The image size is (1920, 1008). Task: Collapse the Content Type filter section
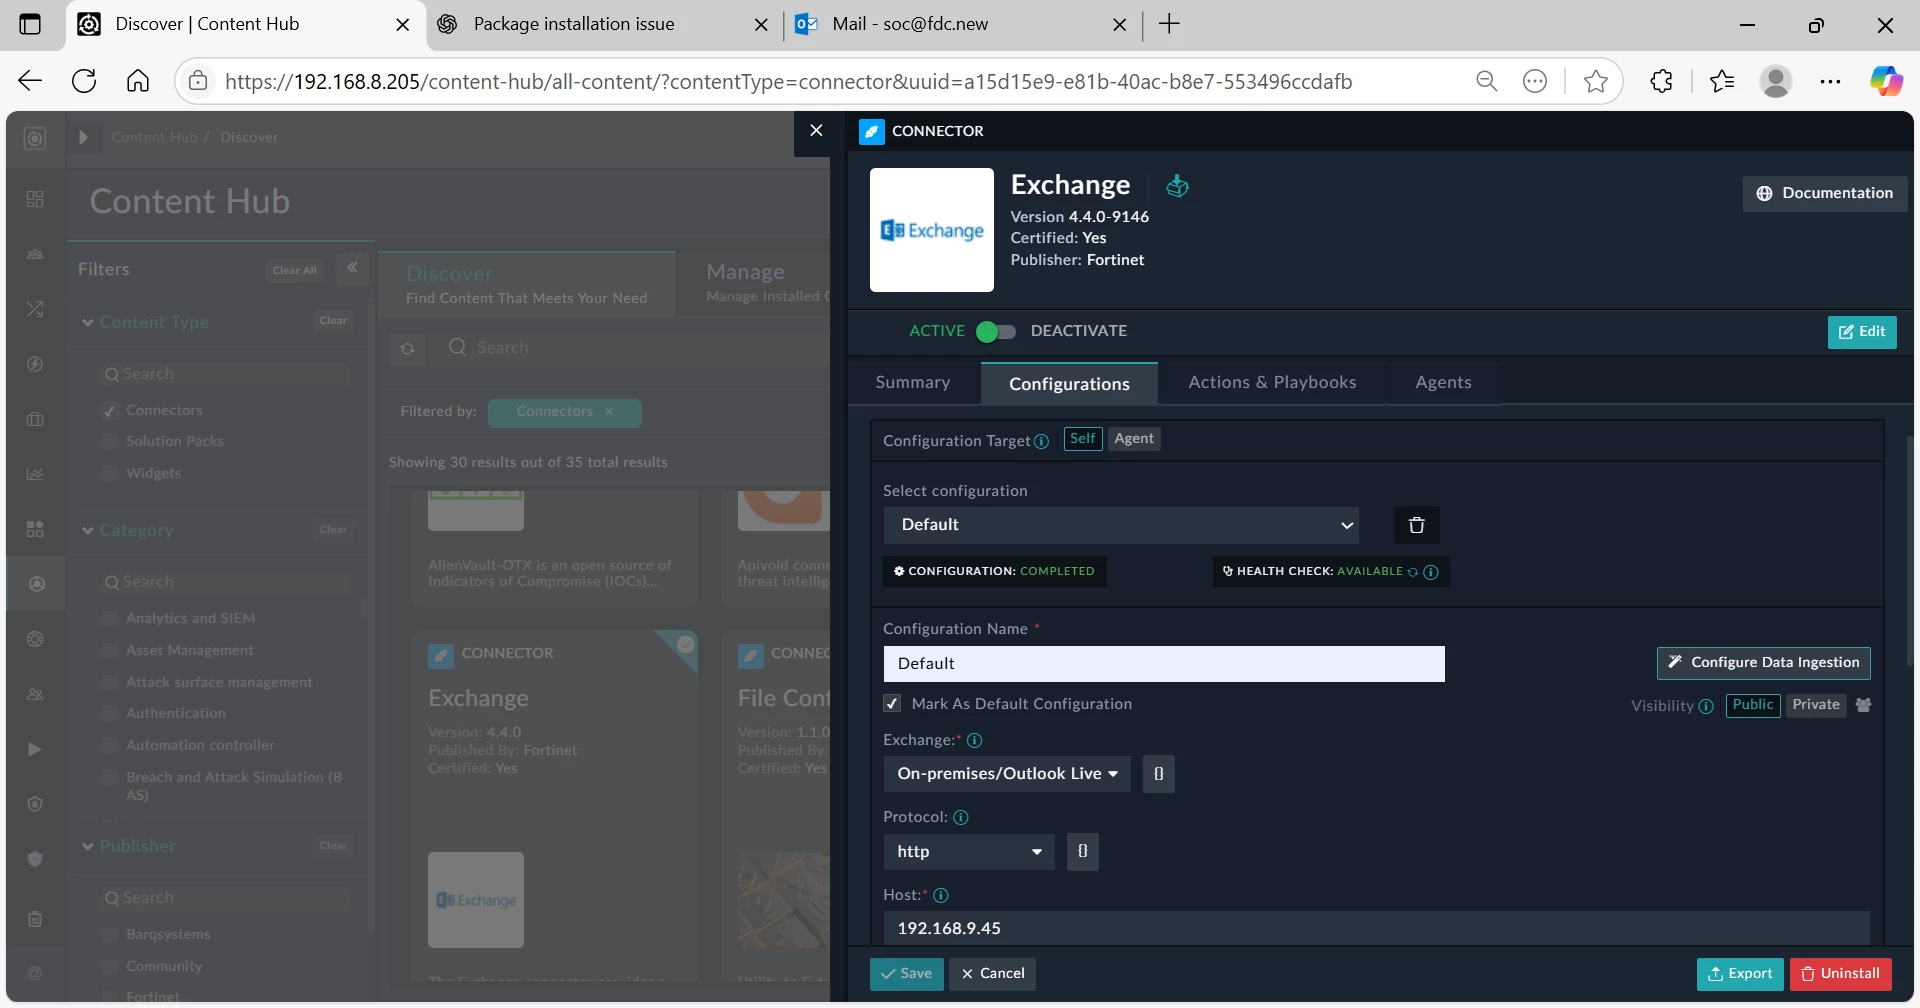pyautogui.click(x=88, y=323)
